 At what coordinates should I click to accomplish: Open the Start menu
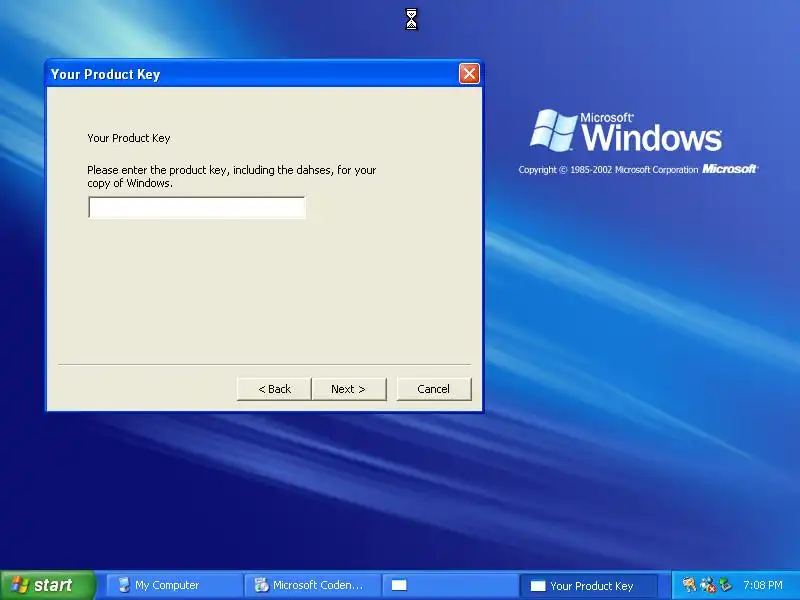[x=47, y=585]
